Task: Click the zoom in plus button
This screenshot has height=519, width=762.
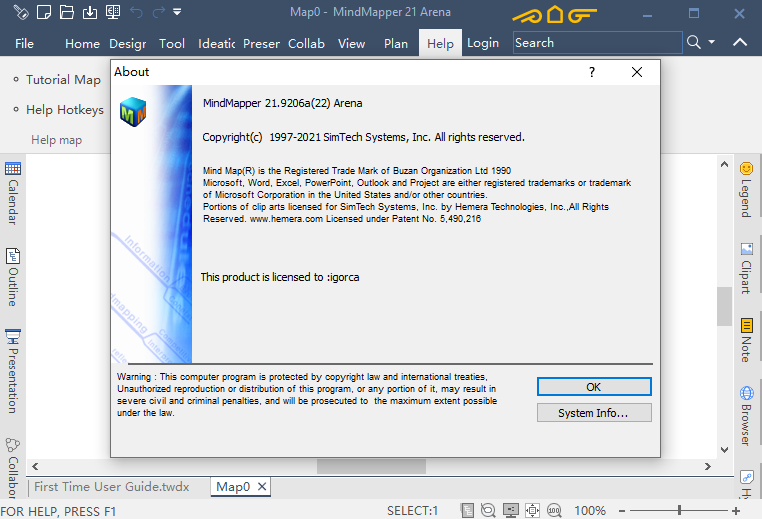Action: pos(736,511)
